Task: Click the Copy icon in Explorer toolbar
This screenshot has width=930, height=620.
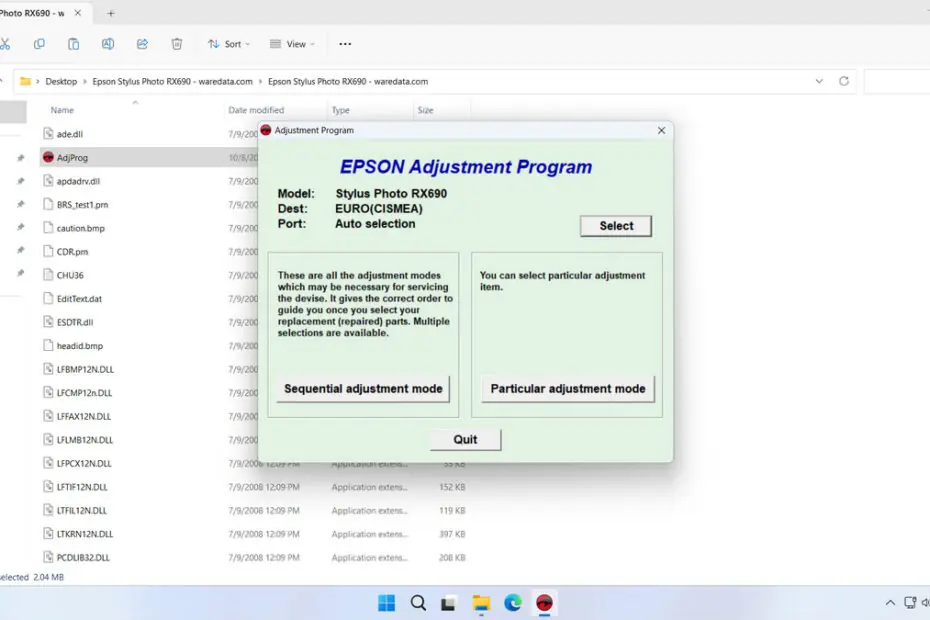Action: [39, 44]
